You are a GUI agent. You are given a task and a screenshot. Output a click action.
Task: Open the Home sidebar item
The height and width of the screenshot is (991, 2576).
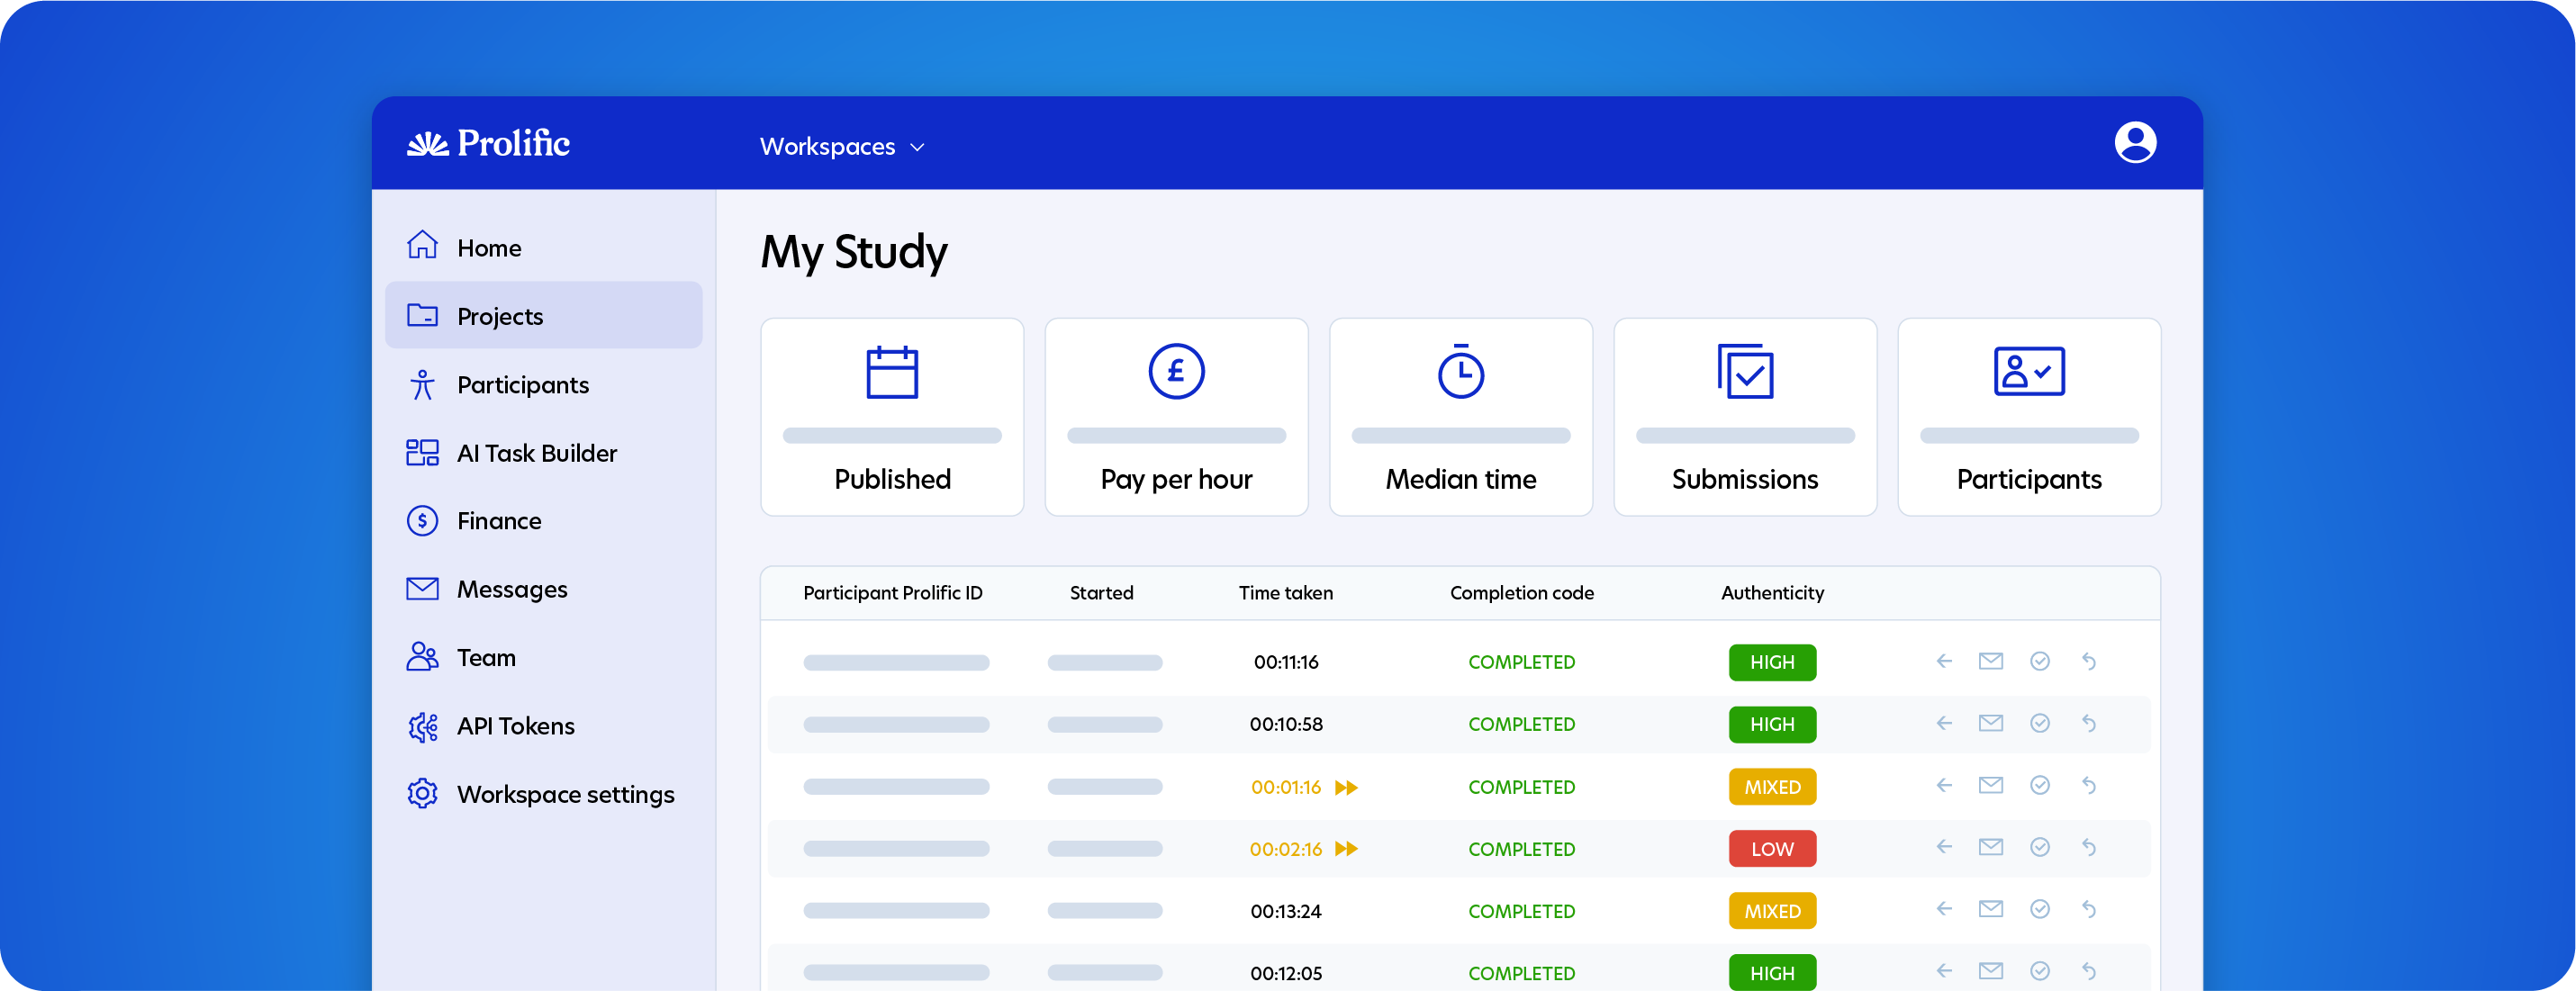[x=488, y=248]
